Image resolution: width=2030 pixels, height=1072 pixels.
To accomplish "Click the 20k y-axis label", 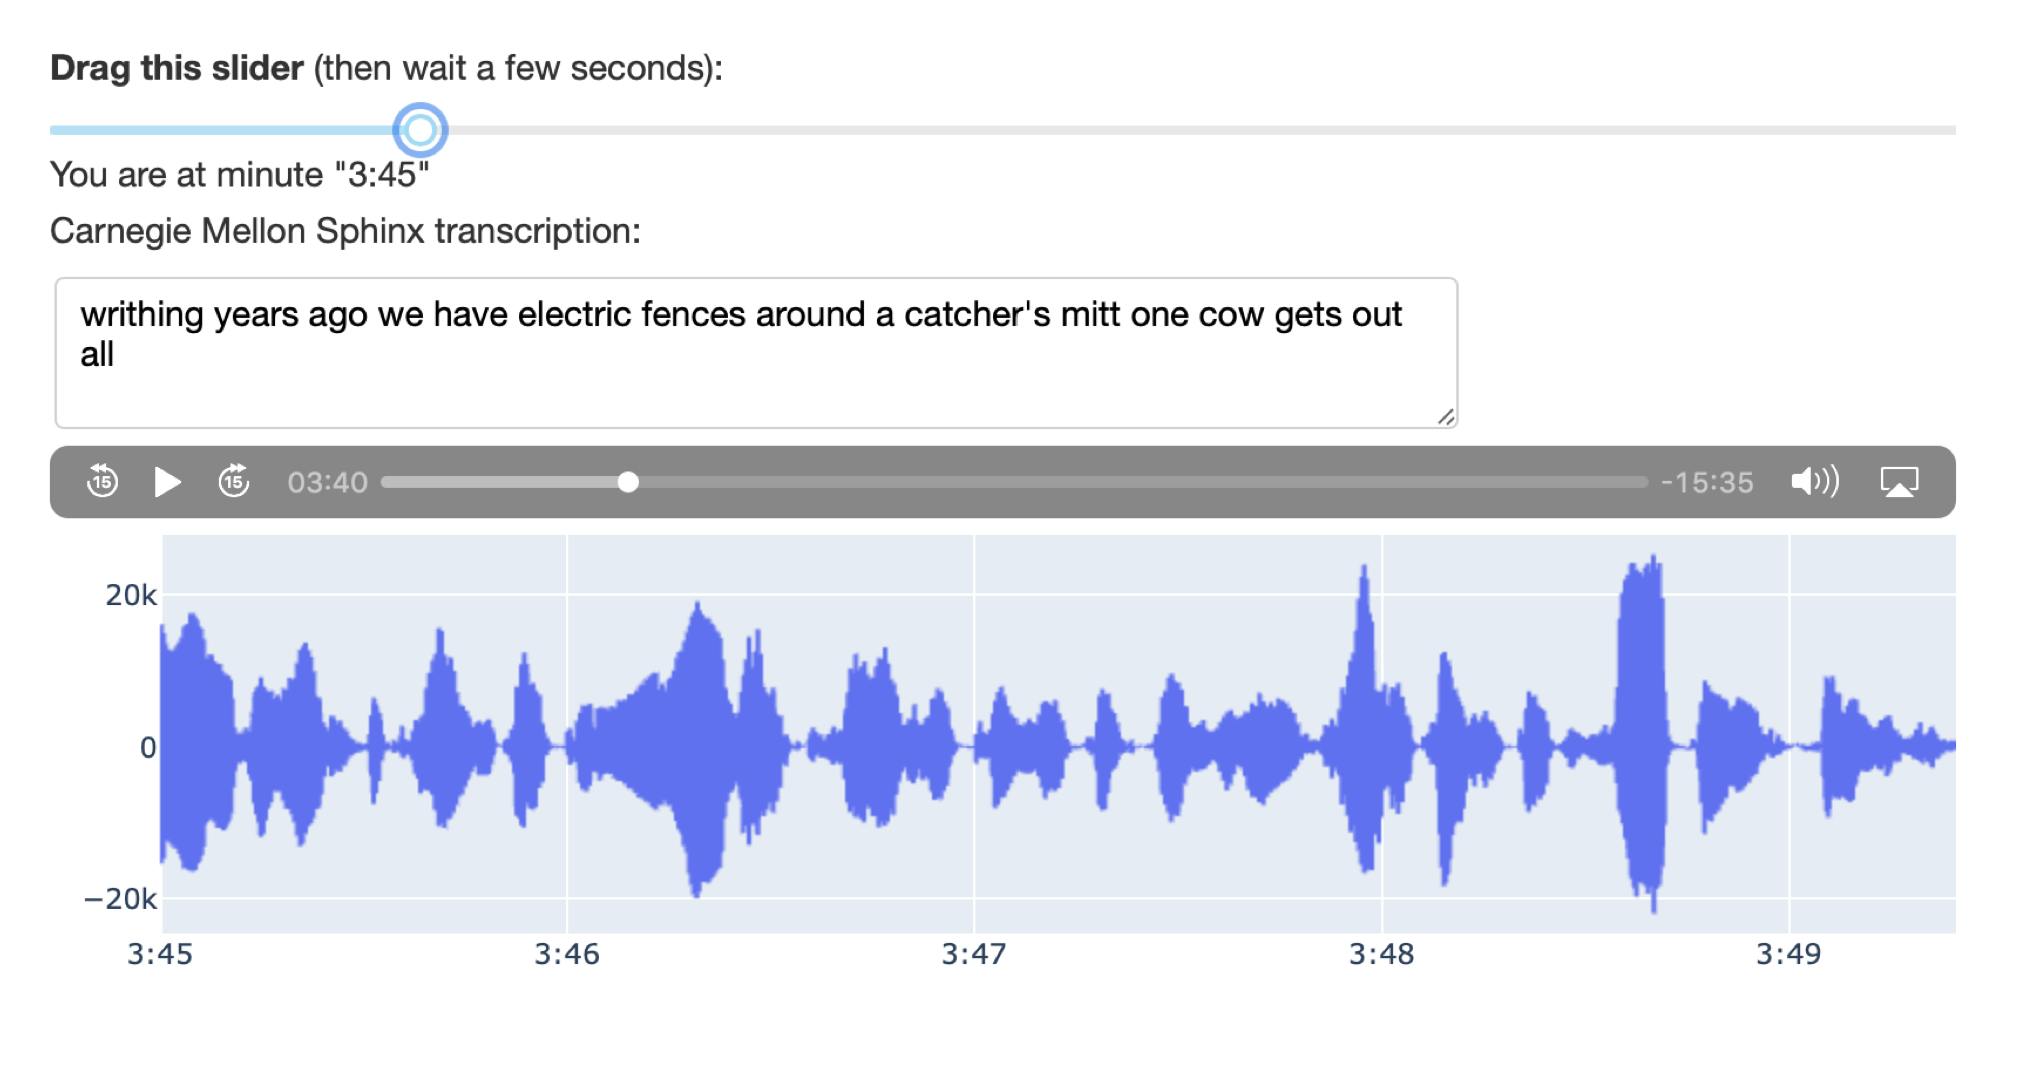I will (131, 596).
